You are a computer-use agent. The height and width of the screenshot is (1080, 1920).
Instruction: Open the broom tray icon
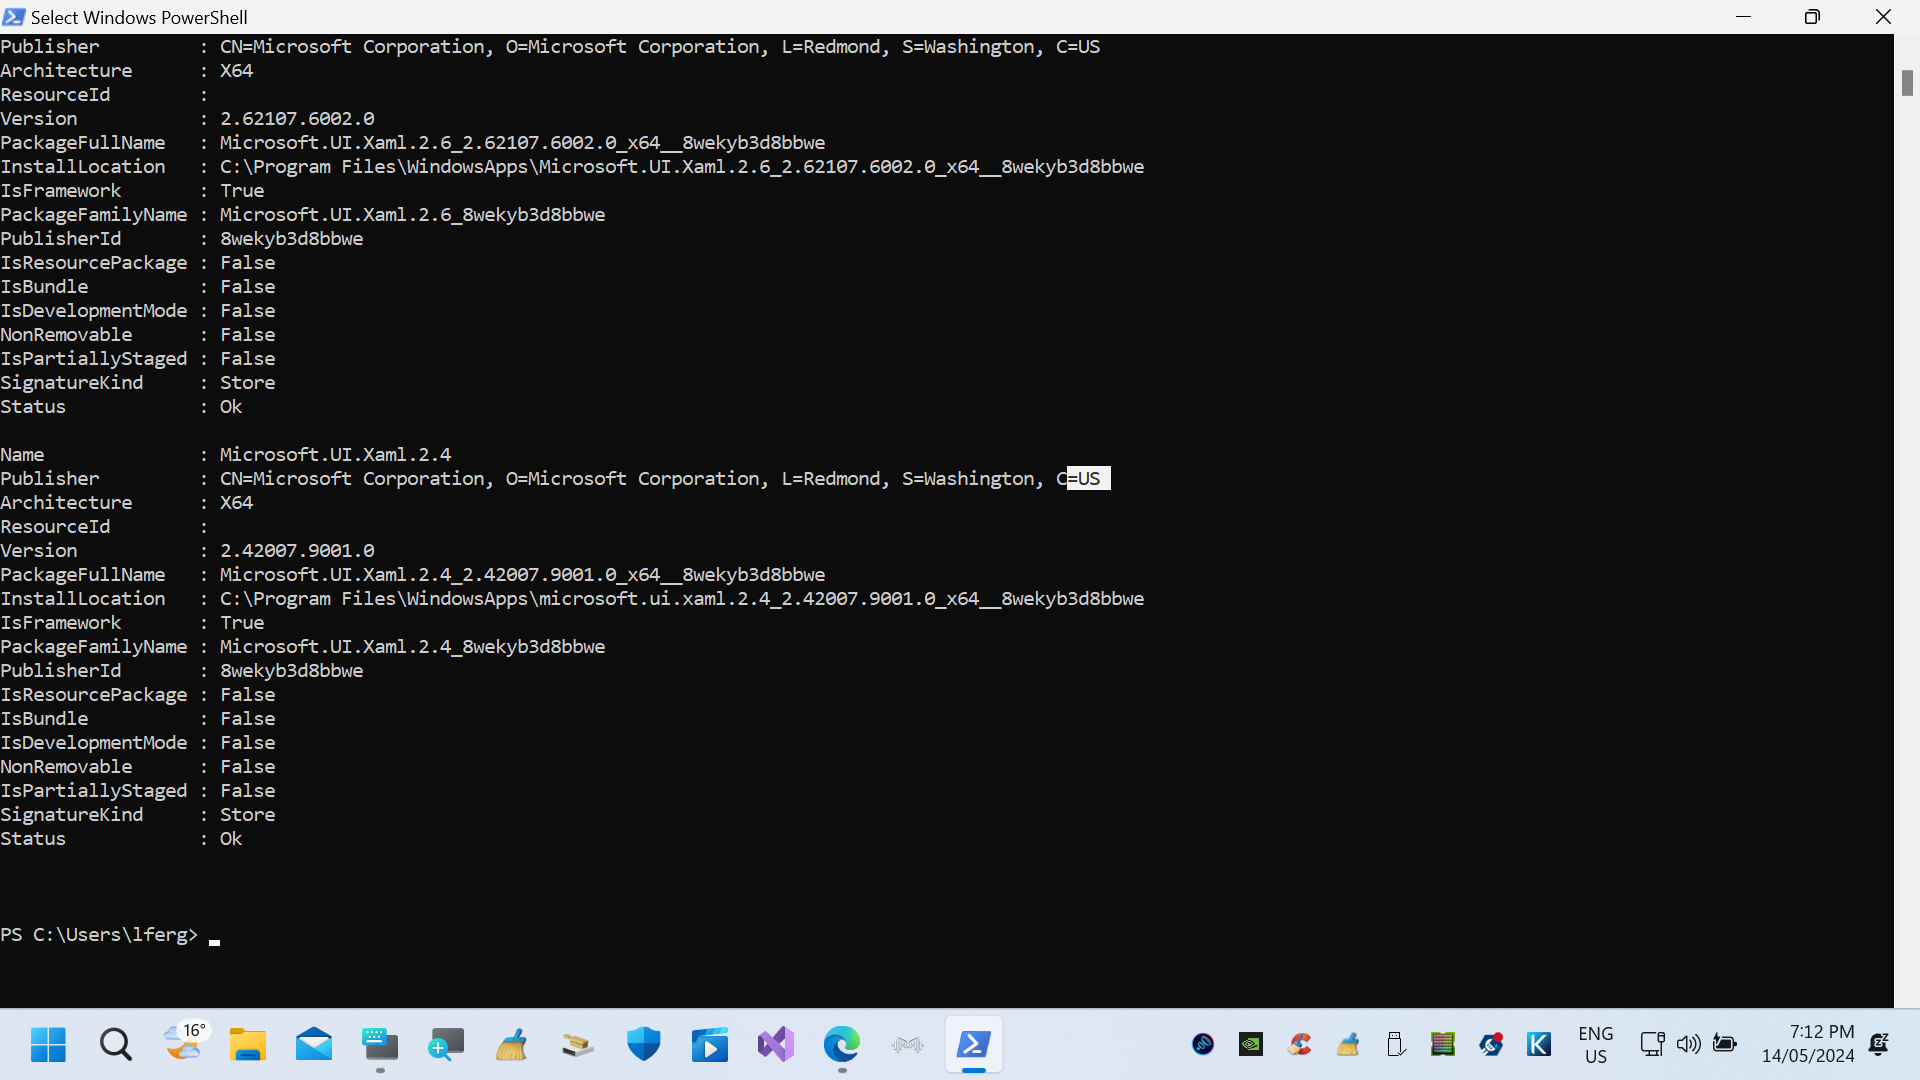[1348, 1045]
